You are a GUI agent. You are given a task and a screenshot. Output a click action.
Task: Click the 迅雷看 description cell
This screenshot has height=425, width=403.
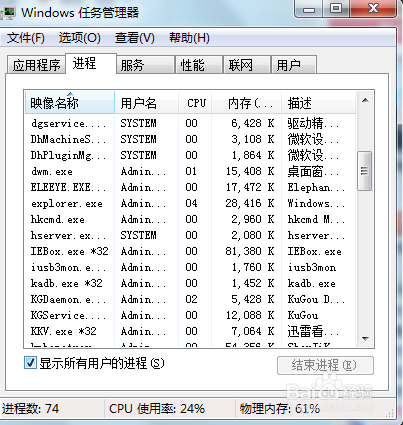(x=313, y=331)
